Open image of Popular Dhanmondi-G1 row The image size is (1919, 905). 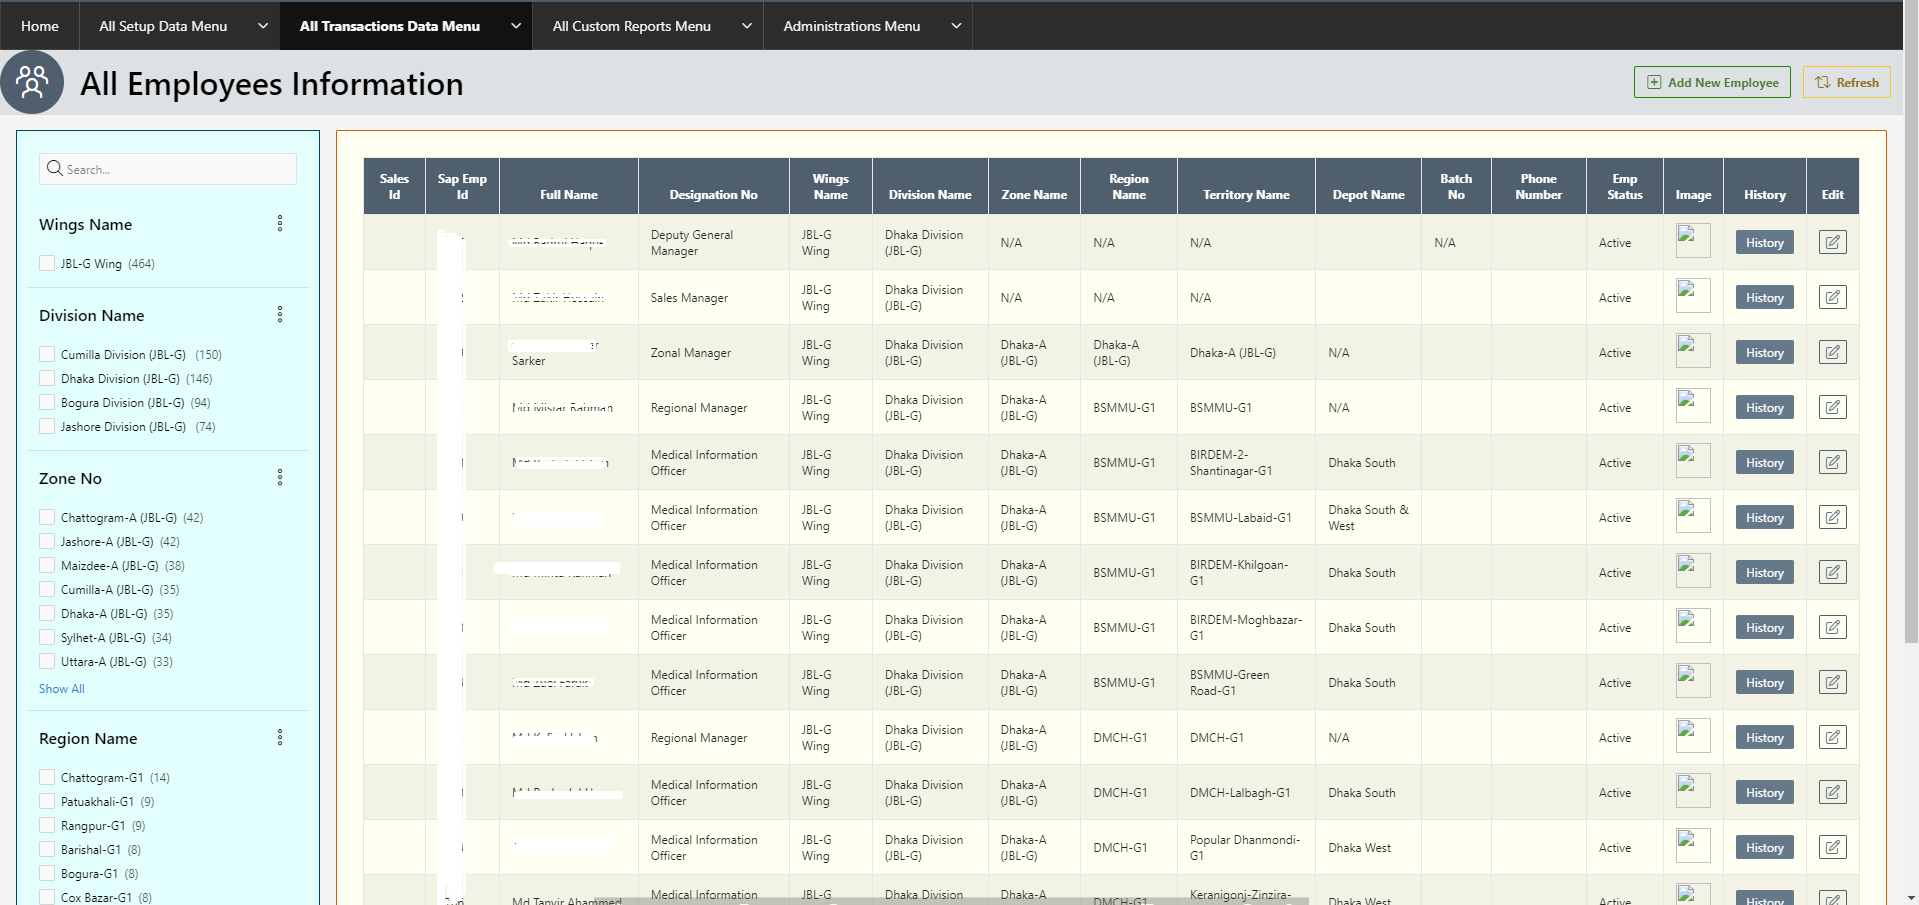tap(1693, 846)
